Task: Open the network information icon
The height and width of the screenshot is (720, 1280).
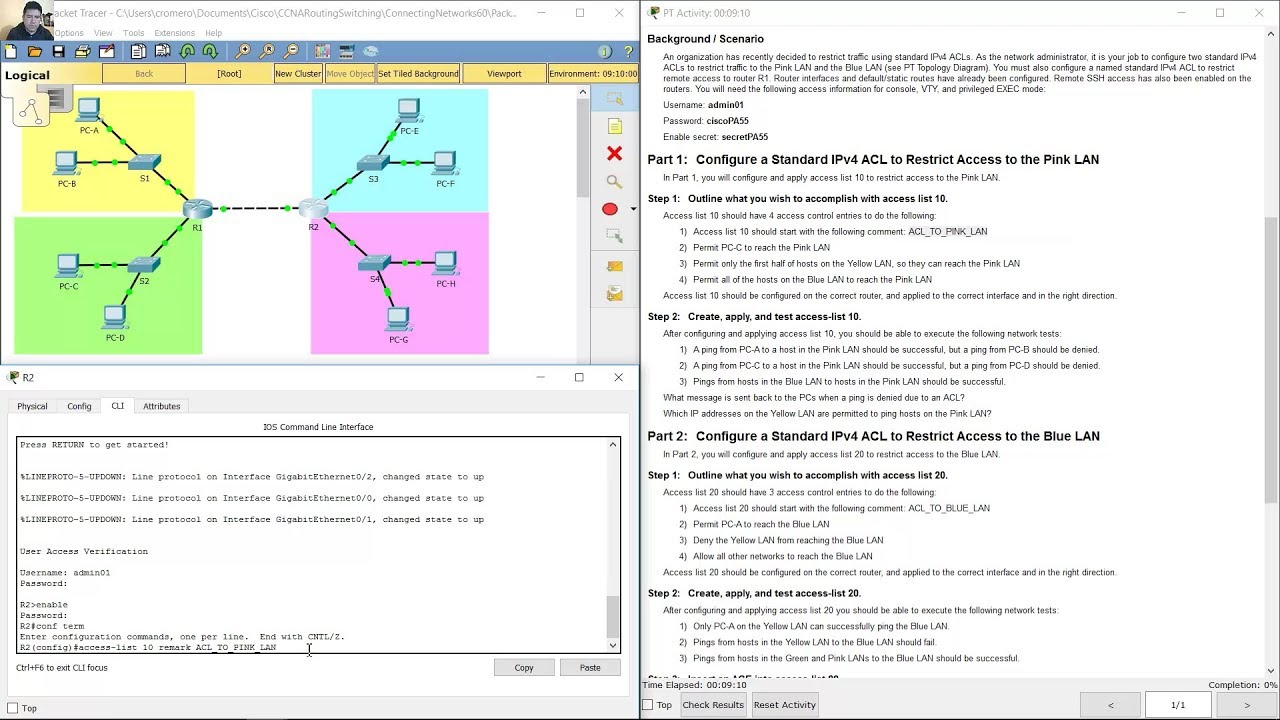Action: [604, 51]
